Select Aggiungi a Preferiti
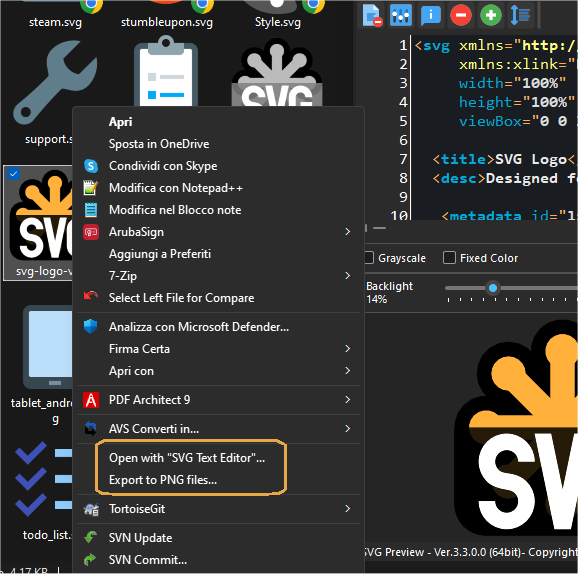Screen dimensions: 578x574 click(218, 254)
